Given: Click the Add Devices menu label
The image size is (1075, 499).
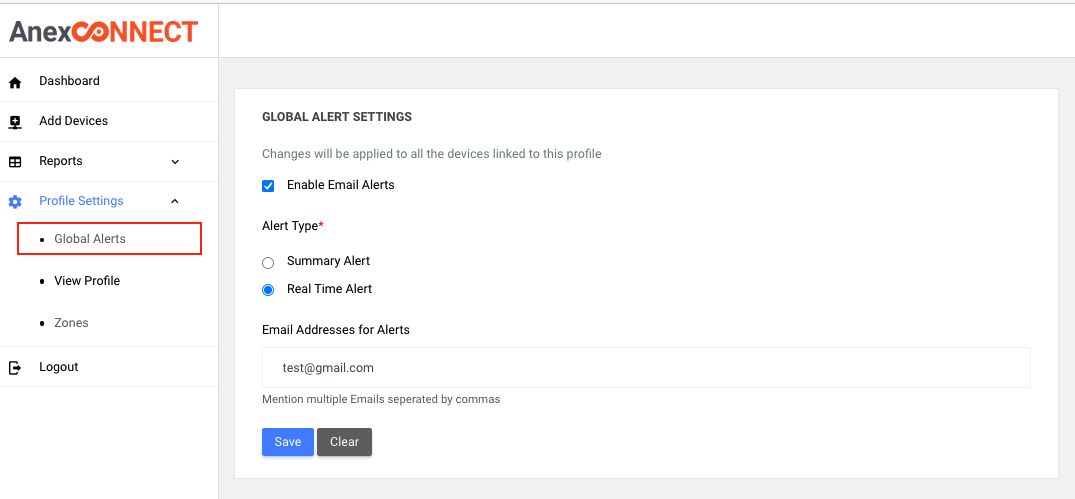Looking at the screenshot, I should pyautogui.click(x=73, y=121).
